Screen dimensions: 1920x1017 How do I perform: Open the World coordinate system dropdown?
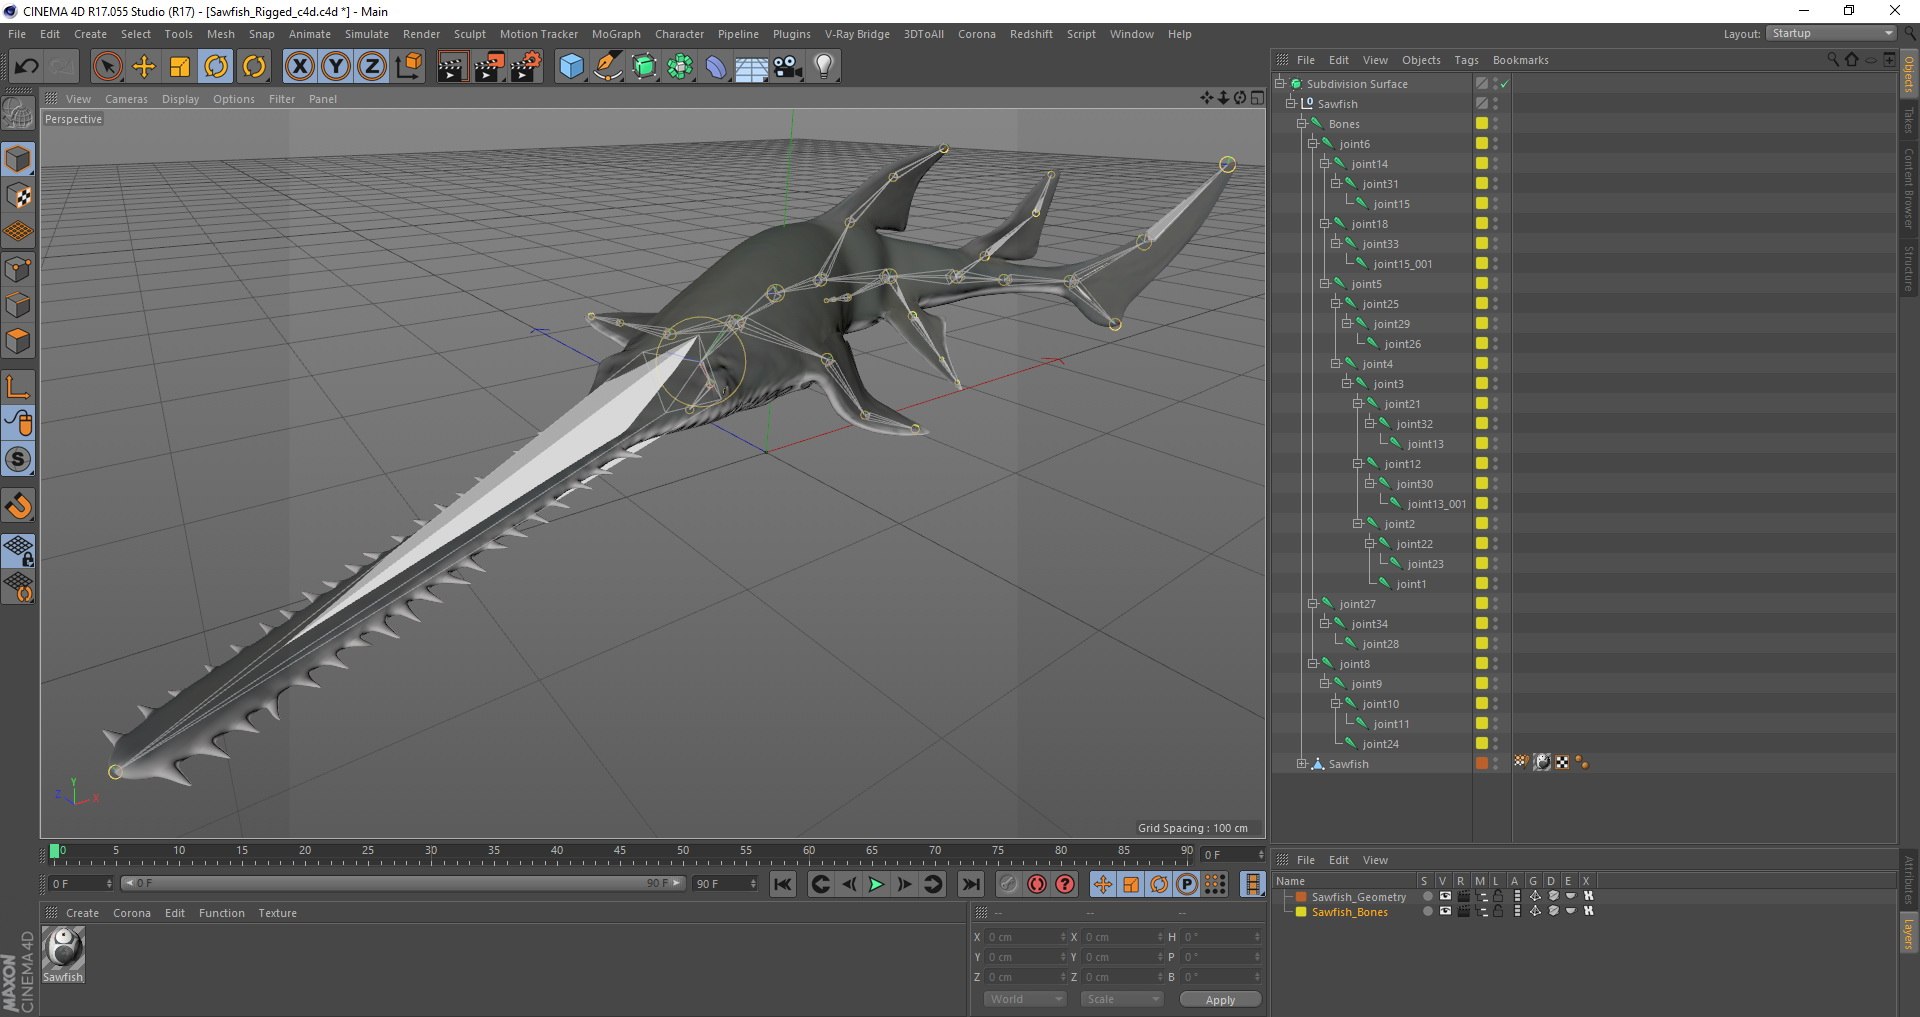(1025, 999)
